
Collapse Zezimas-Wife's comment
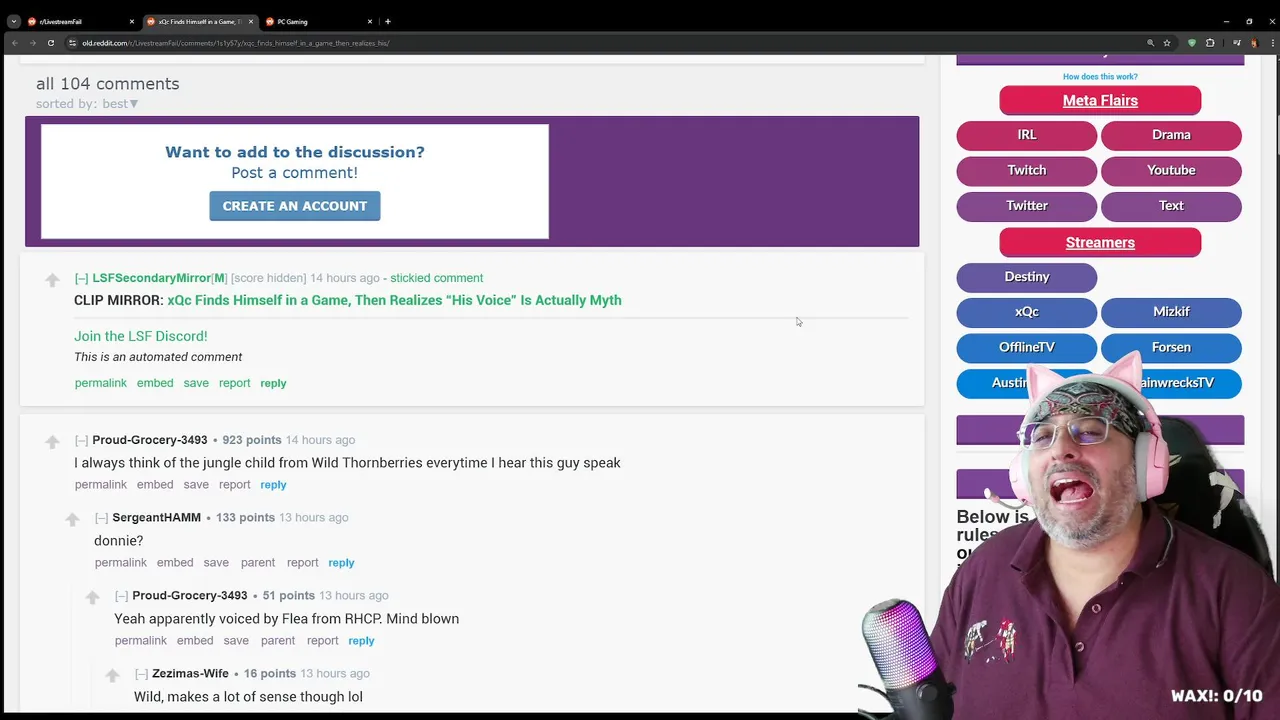[141, 674]
